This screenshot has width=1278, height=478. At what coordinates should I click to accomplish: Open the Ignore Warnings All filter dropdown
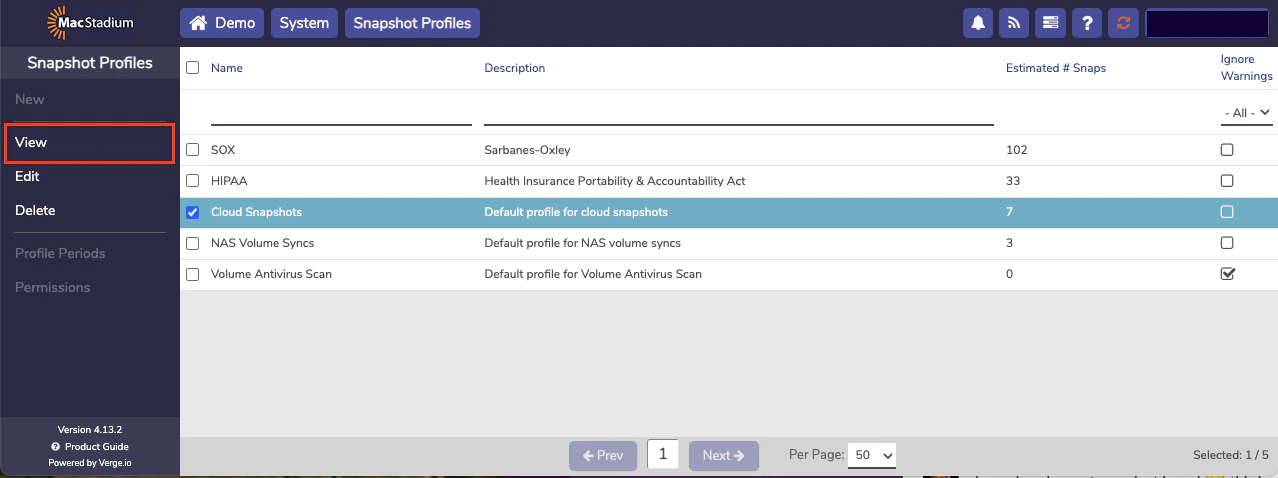1247,113
